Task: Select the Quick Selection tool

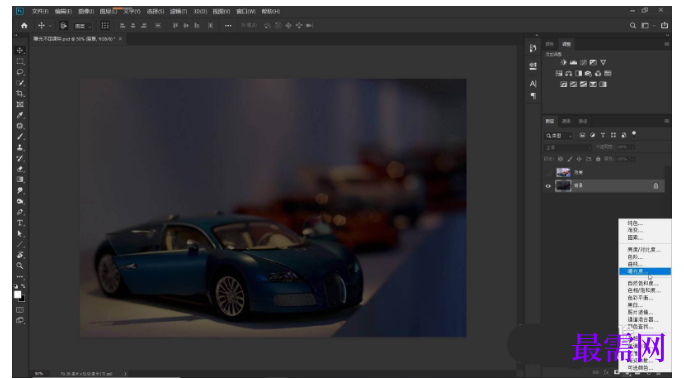Action: [x=20, y=83]
